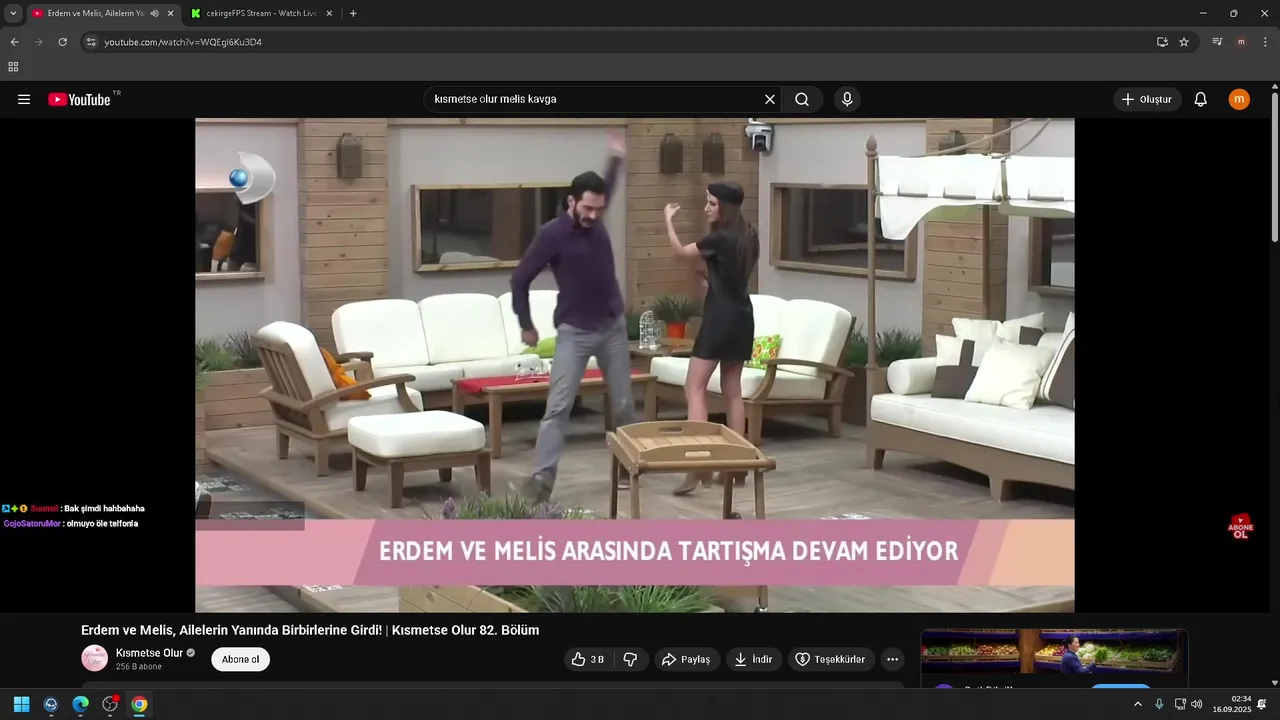Close the YouTube browser tab
The width and height of the screenshot is (1280, 720).
170,13
